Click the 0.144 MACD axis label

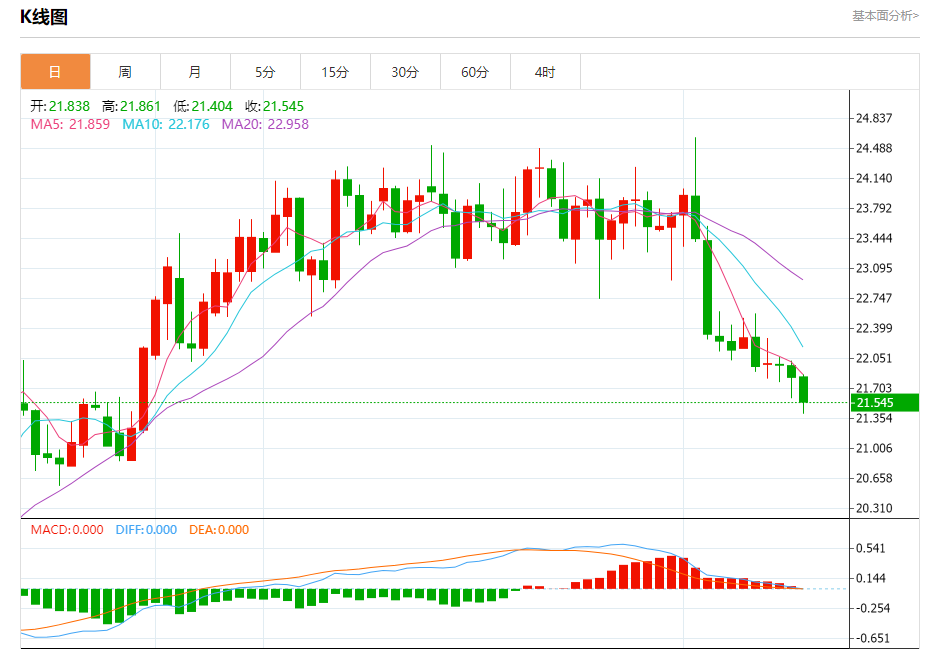[871, 578]
